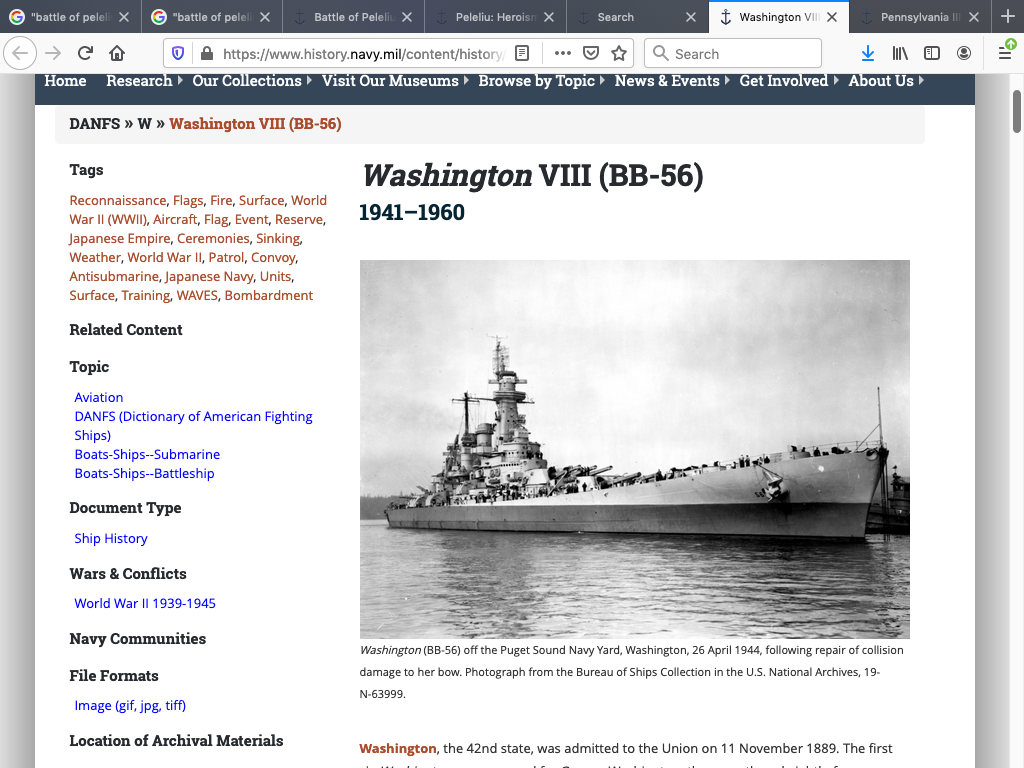
Task: Open the Boats-Ships--Battleship topic link
Action: click(x=144, y=474)
